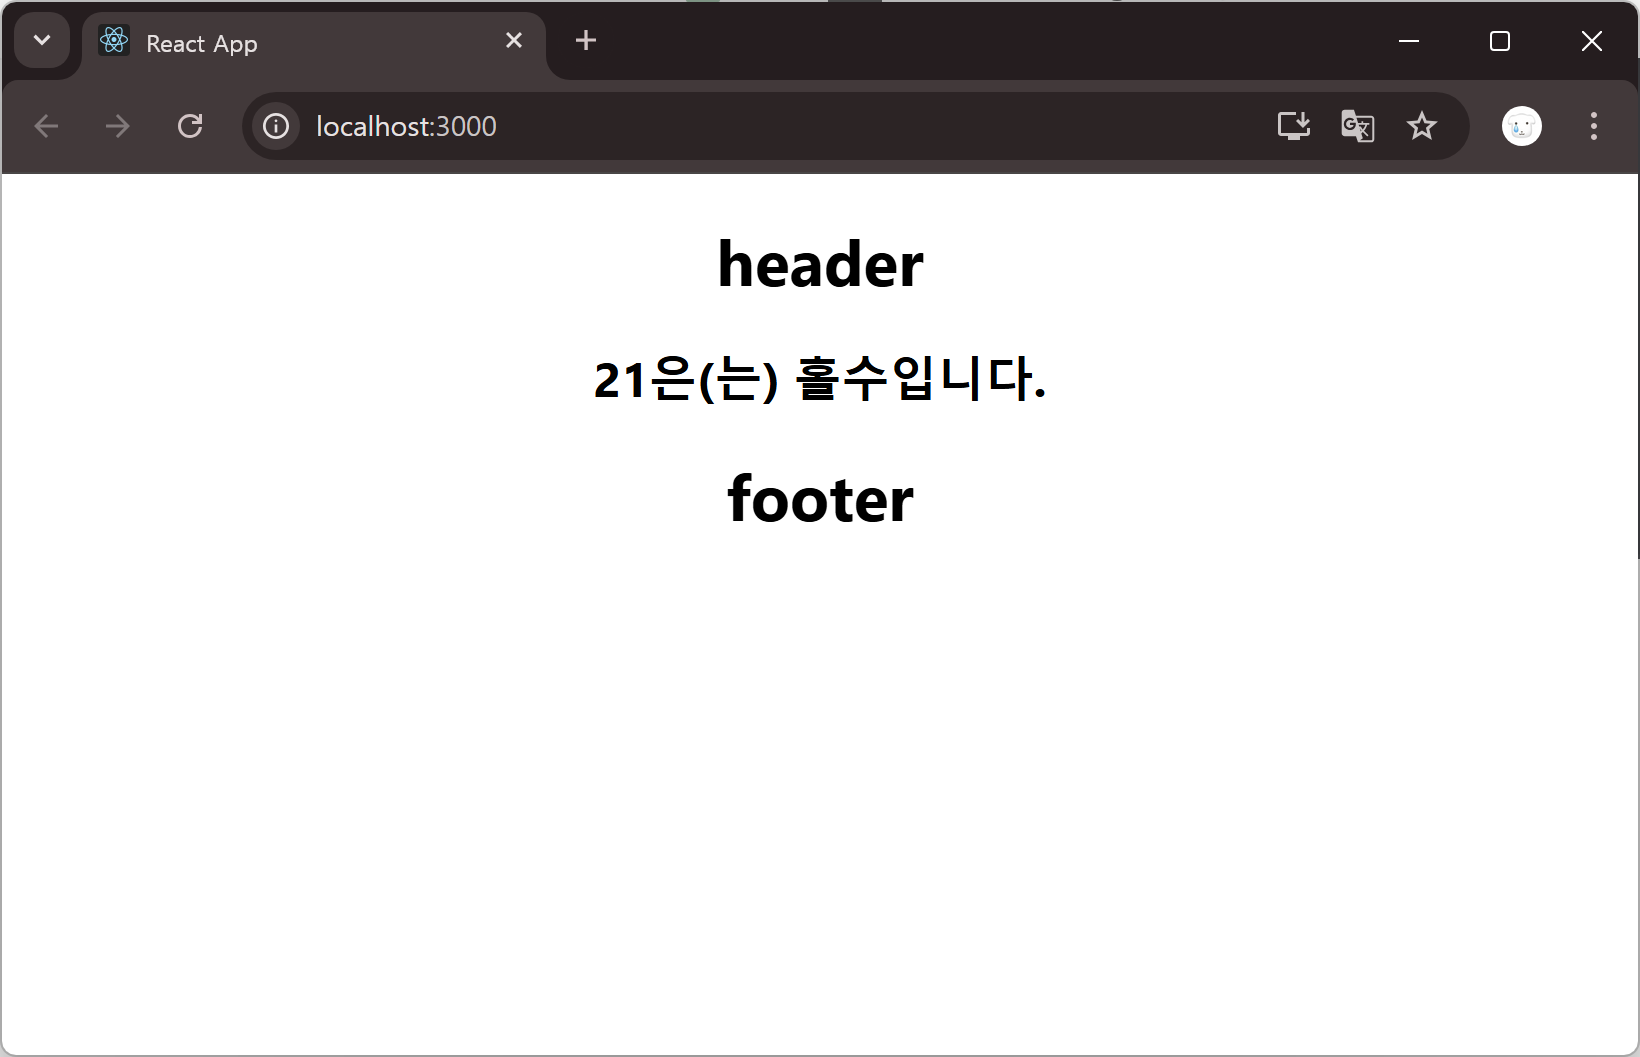Open the user profile avatar
Viewport: 1640px width, 1057px height.
(x=1522, y=126)
